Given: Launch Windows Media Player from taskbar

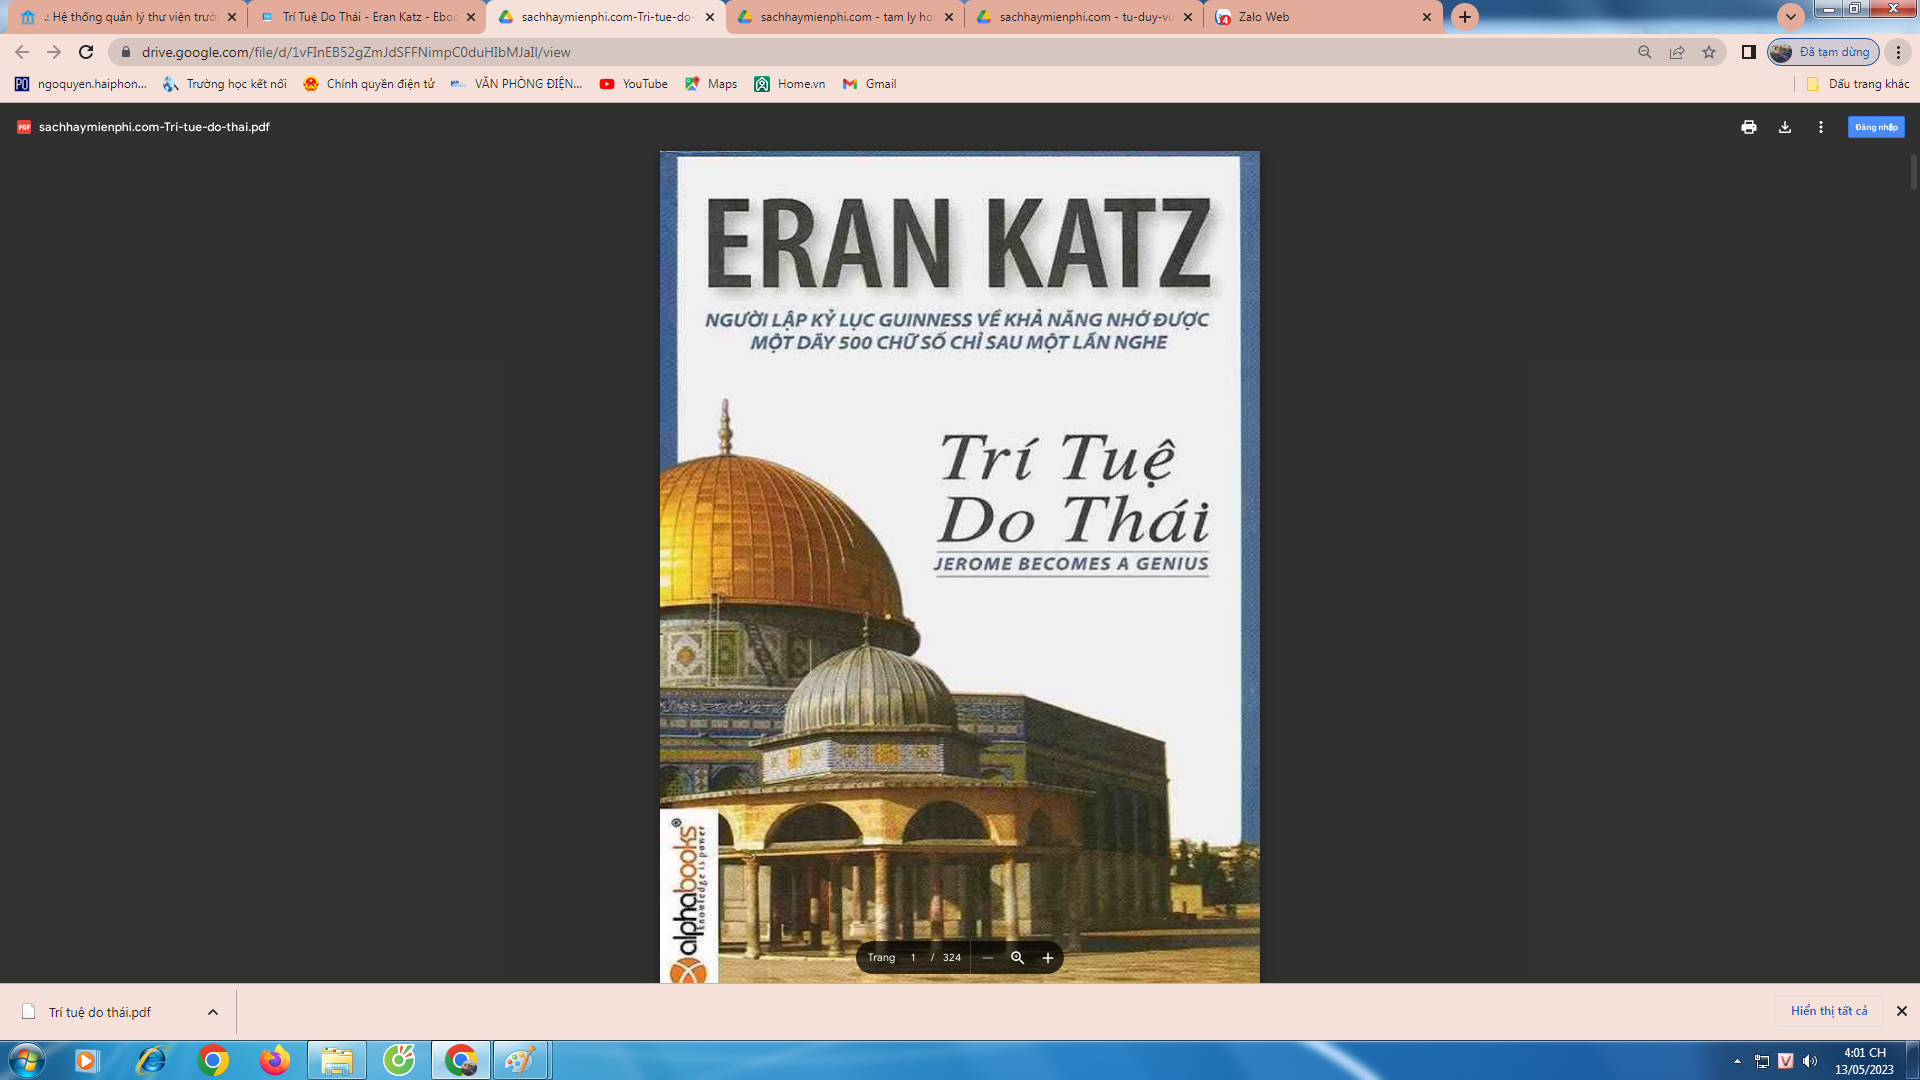Looking at the screenshot, I should click(x=87, y=1060).
